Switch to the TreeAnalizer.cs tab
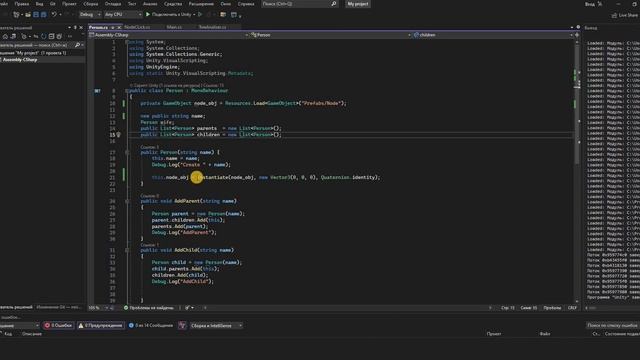The height and width of the screenshot is (360, 640). [x=212, y=27]
